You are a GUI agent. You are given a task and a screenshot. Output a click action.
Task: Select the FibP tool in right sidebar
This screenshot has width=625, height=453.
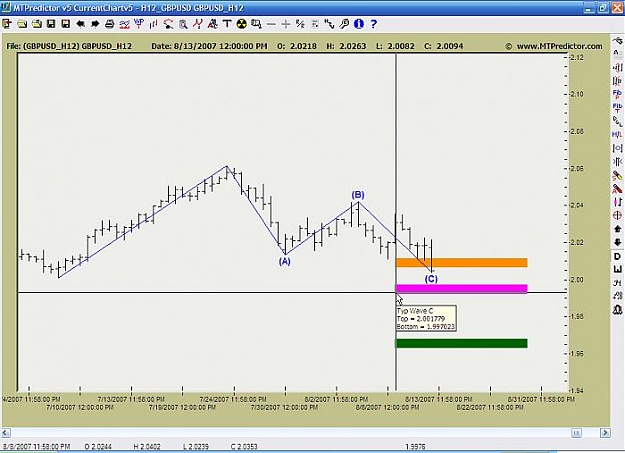click(x=617, y=94)
